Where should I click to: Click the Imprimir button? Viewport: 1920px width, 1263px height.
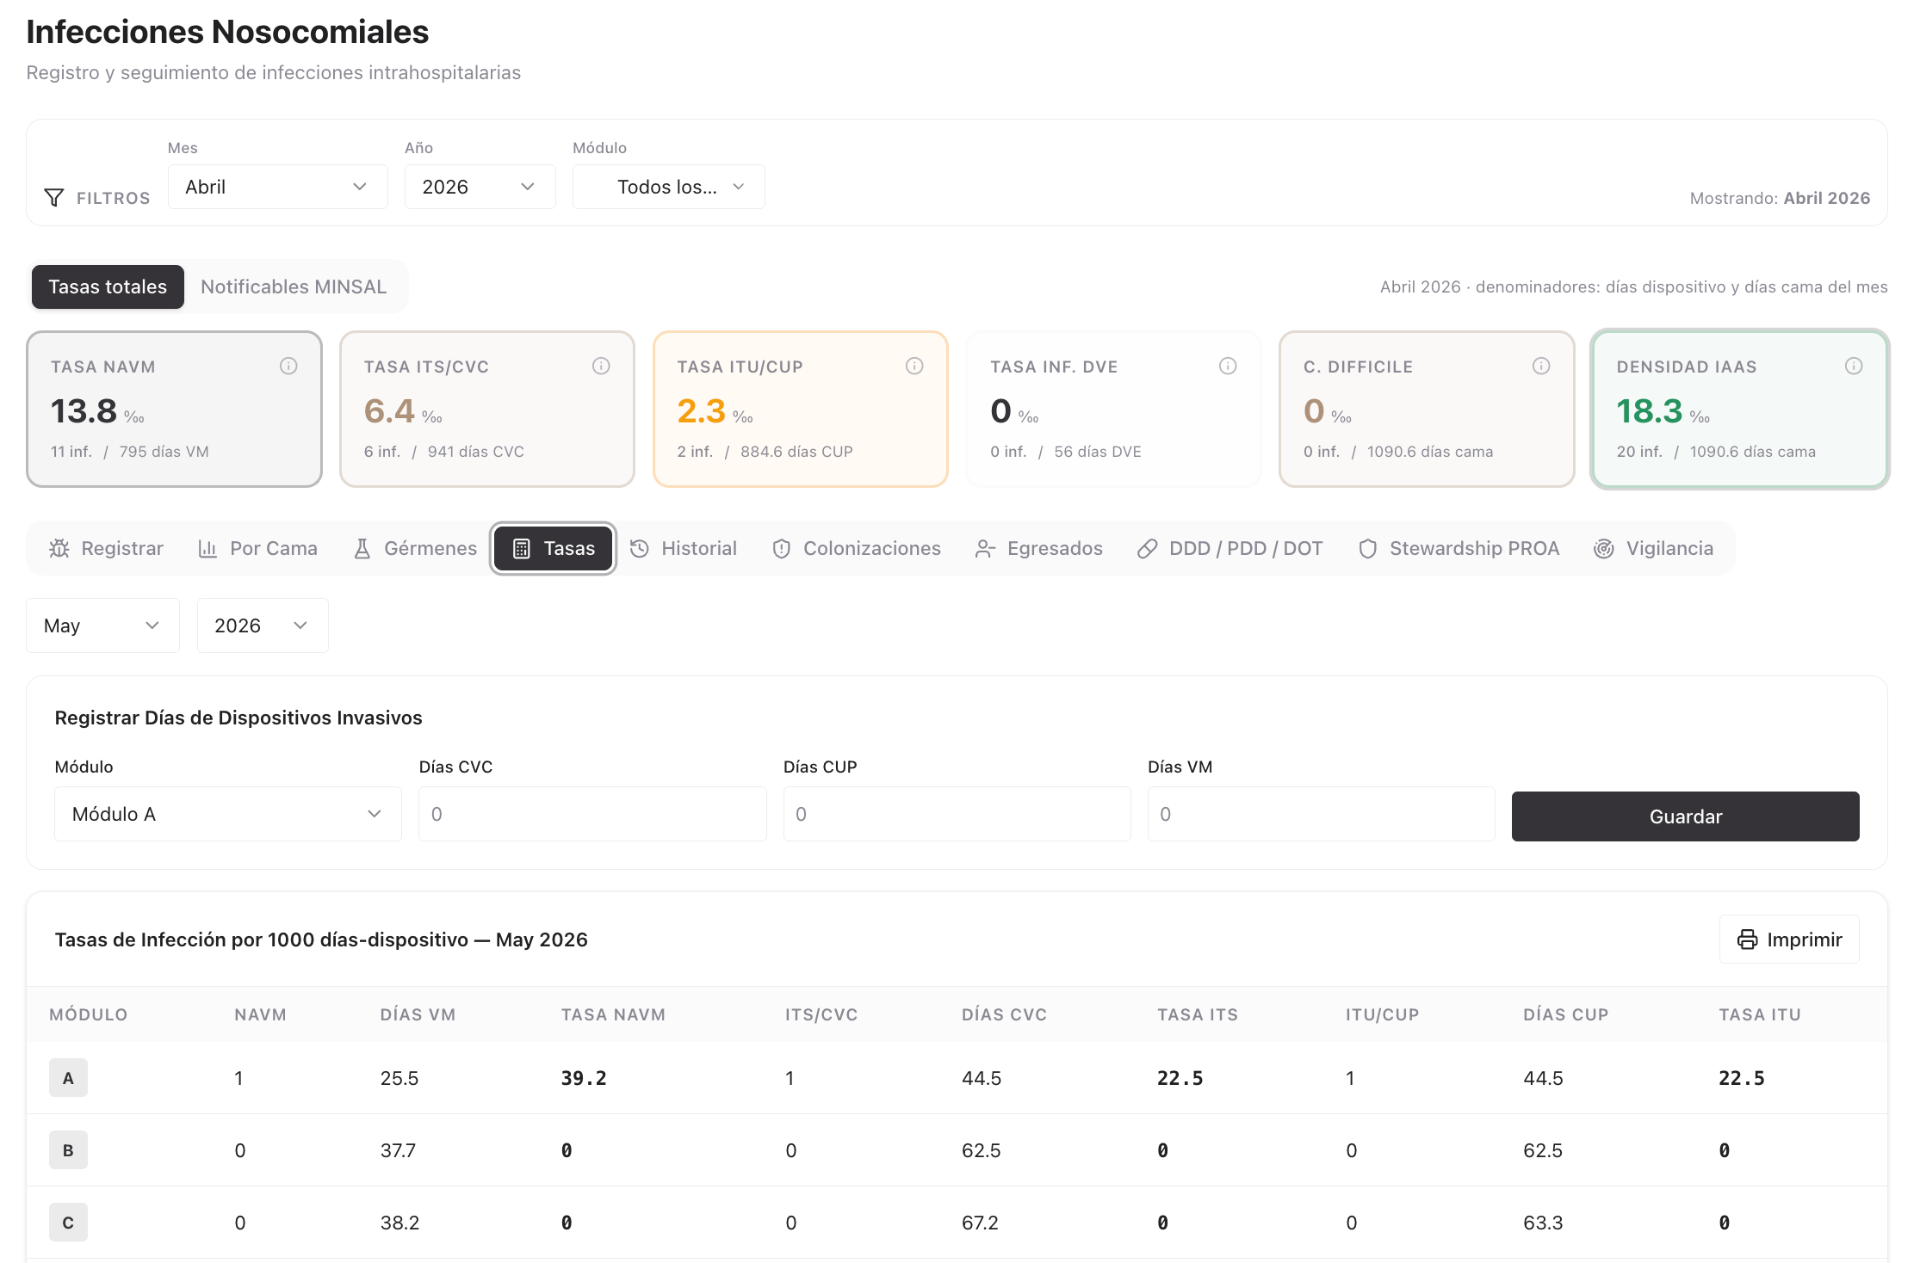1789,940
